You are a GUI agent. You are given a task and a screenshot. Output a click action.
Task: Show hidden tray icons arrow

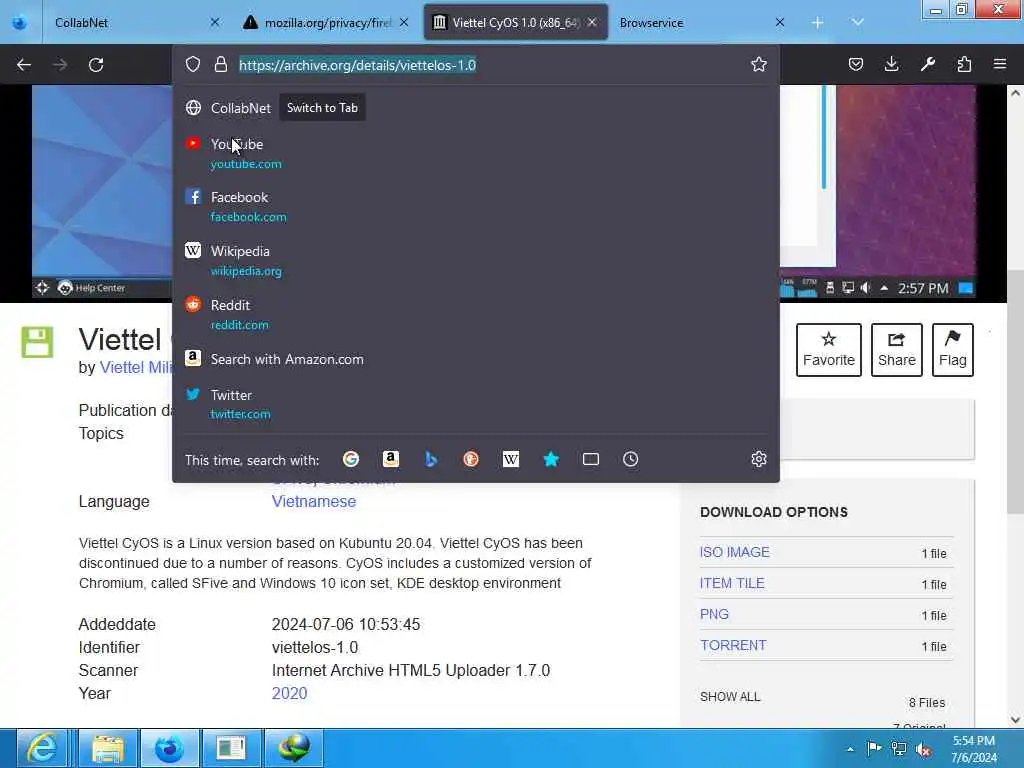(x=850, y=749)
